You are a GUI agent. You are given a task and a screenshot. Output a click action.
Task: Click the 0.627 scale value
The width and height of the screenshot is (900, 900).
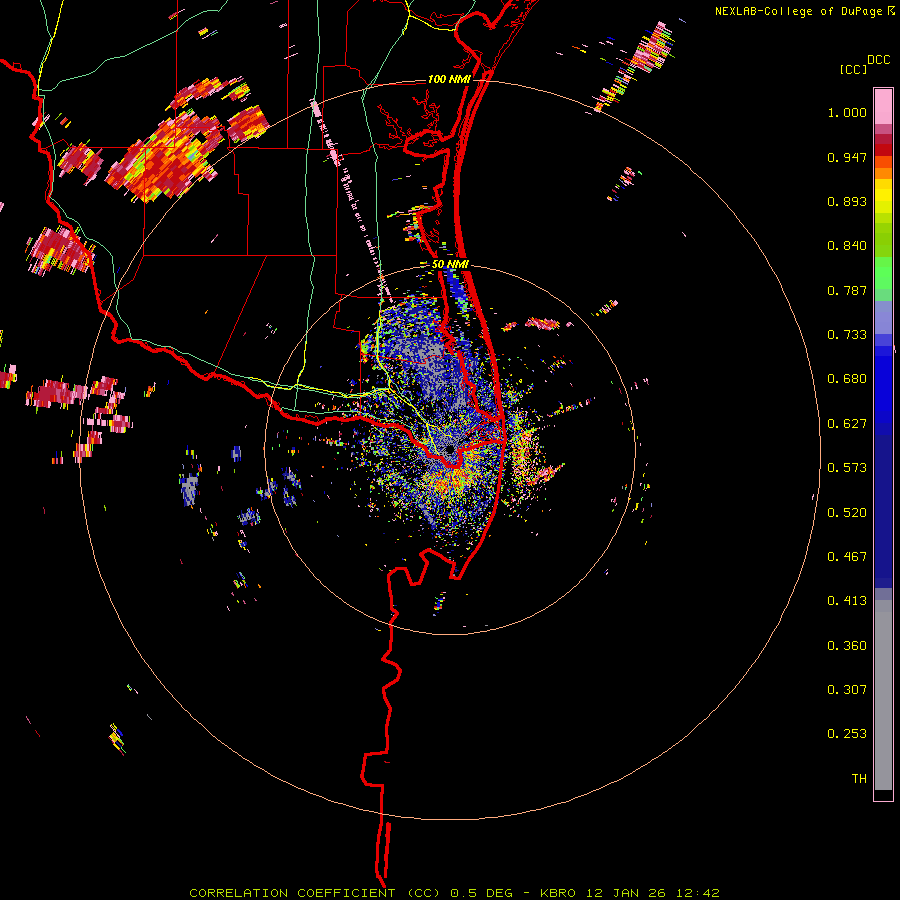[847, 424]
